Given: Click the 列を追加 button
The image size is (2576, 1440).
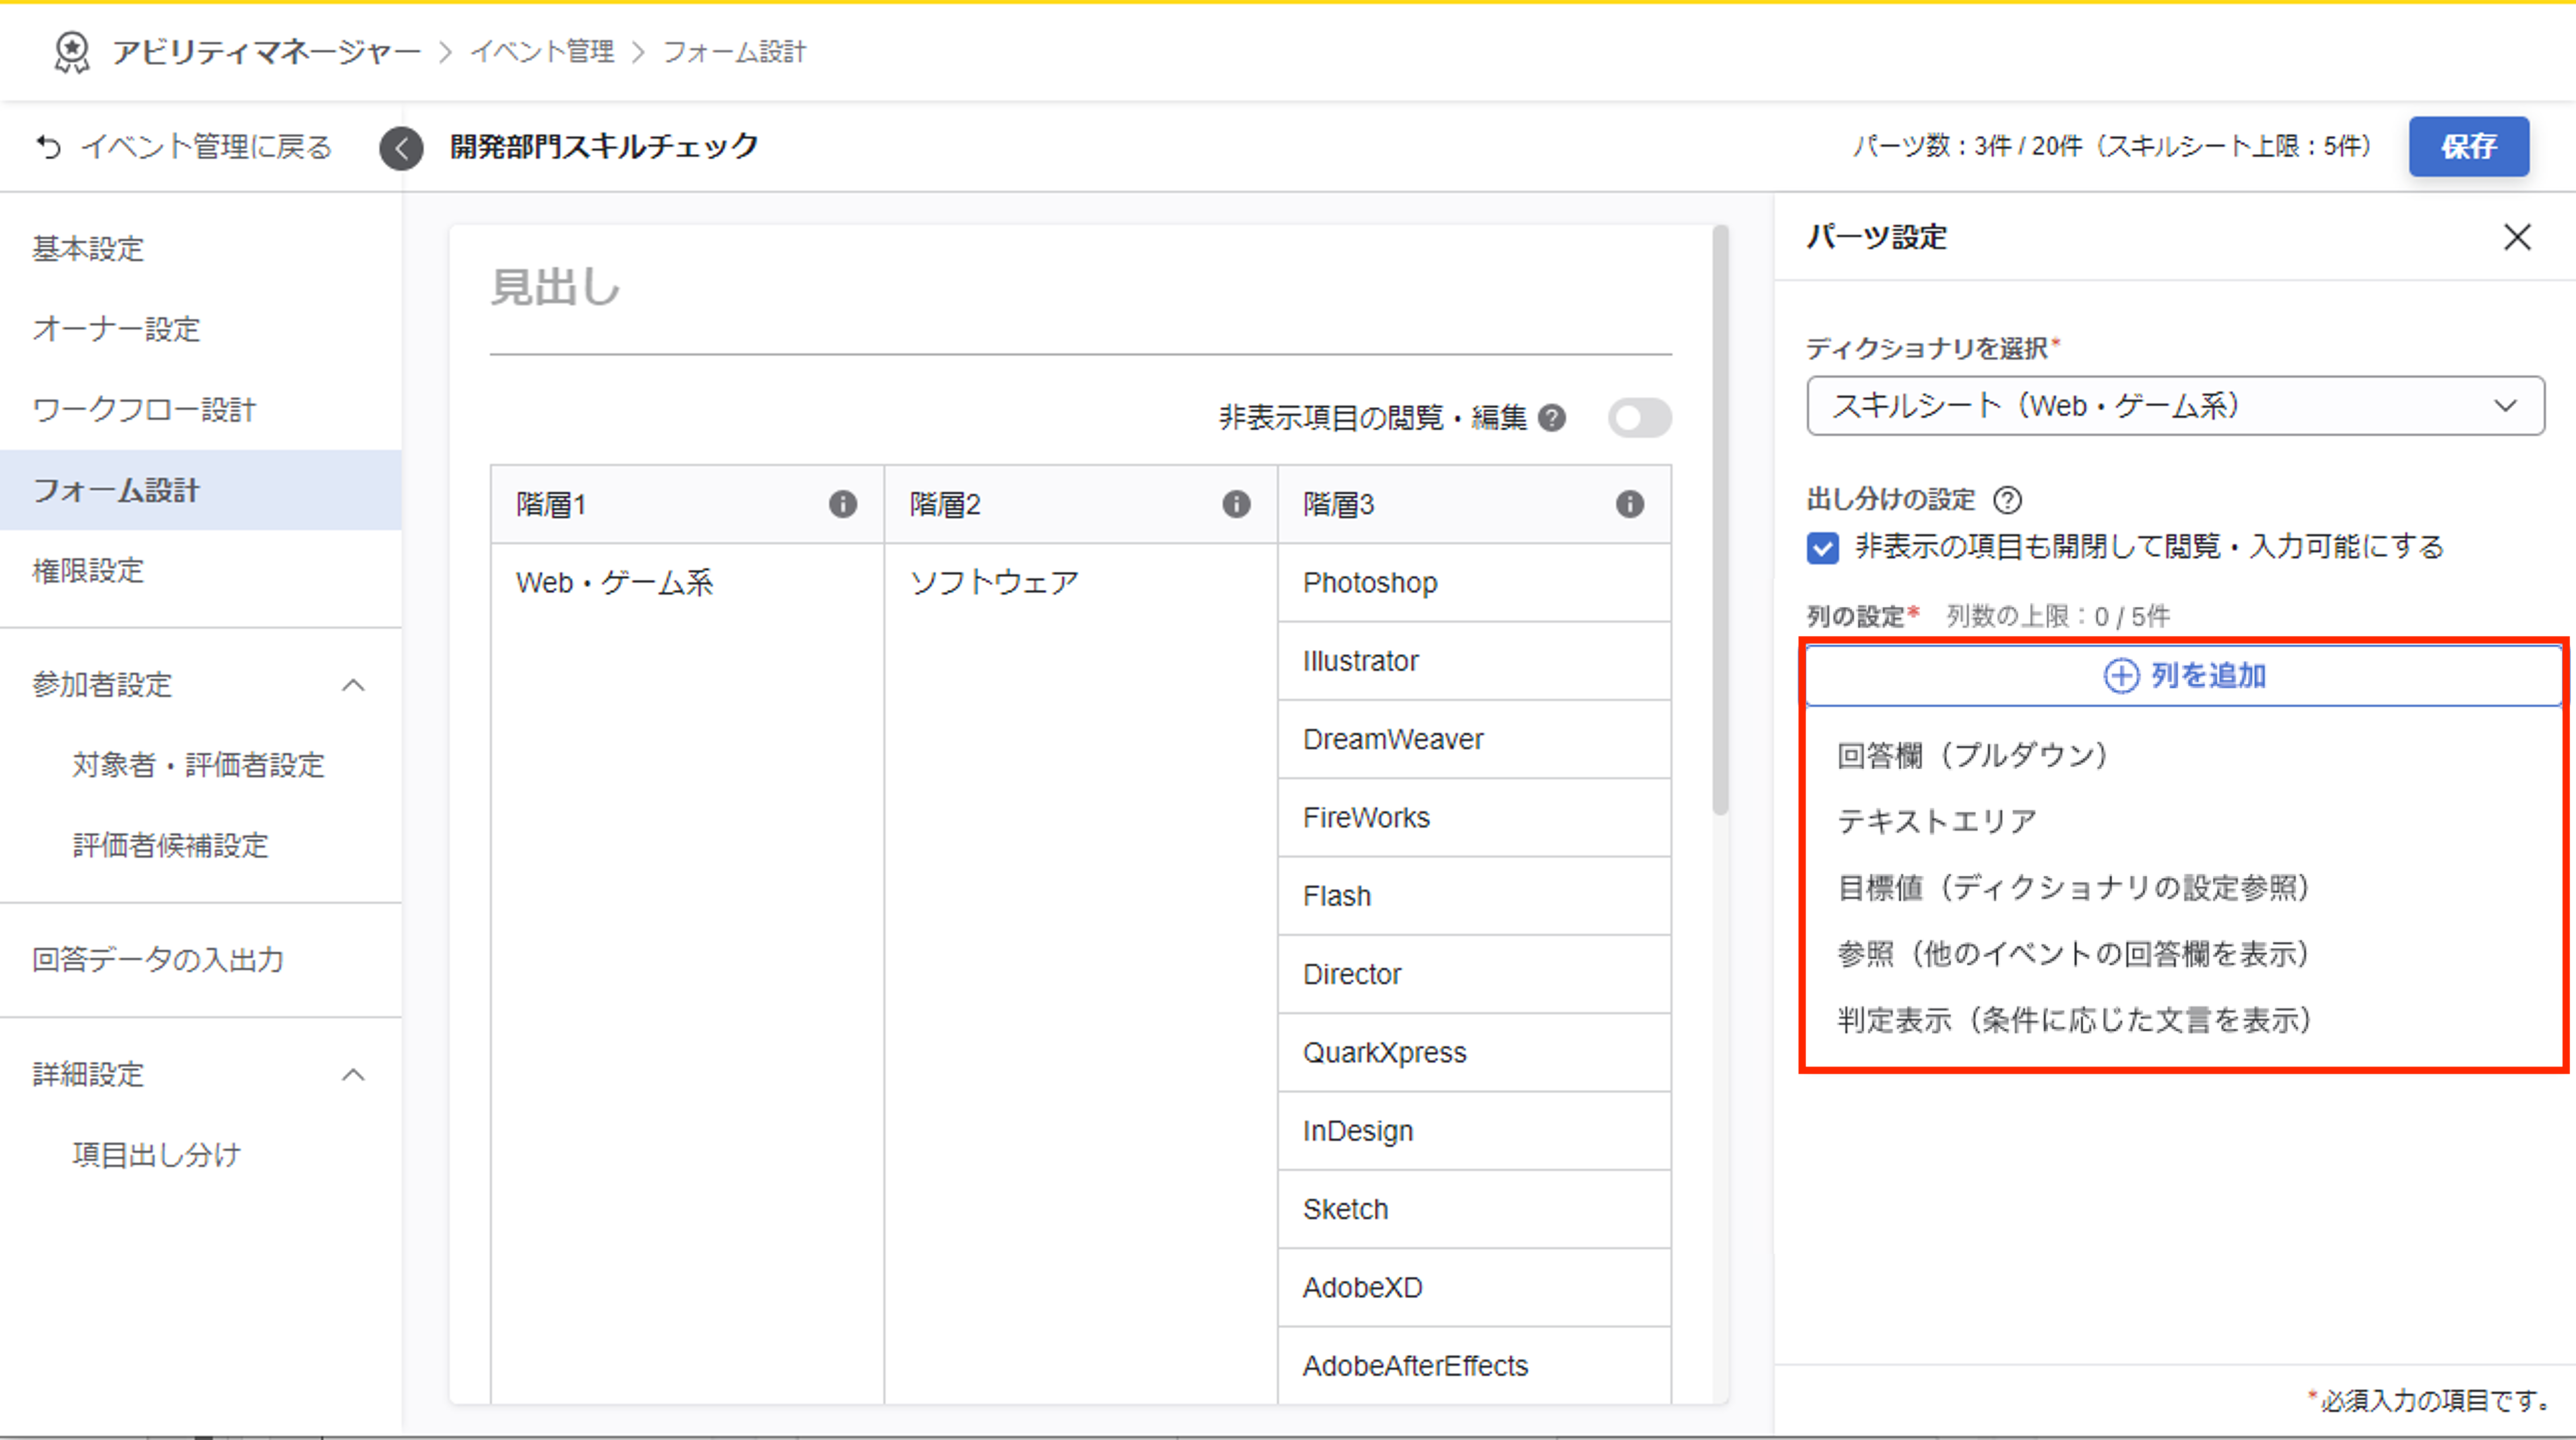Looking at the screenshot, I should coord(2183,676).
